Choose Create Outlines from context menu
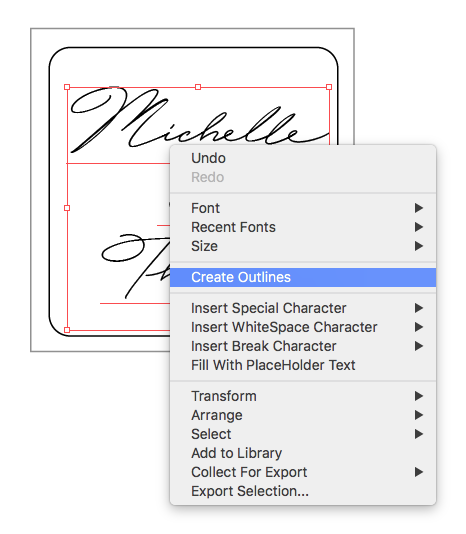The width and height of the screenshot is (466, 534). tap(303, 277)
